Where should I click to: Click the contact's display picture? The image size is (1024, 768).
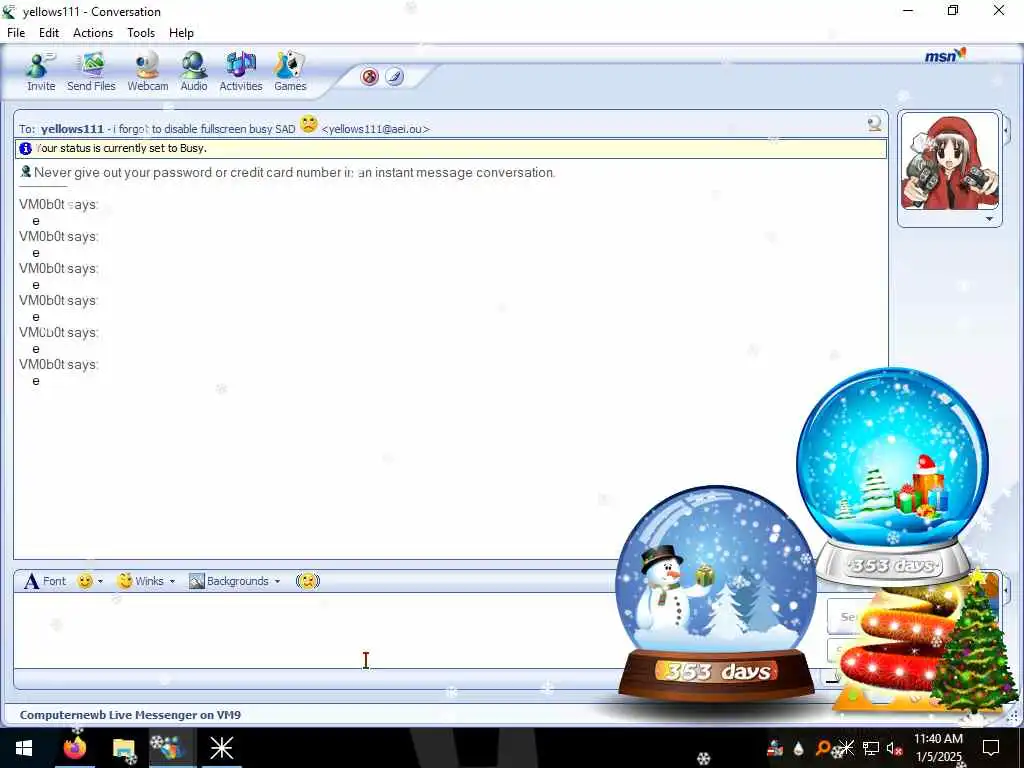coord(950,161)
